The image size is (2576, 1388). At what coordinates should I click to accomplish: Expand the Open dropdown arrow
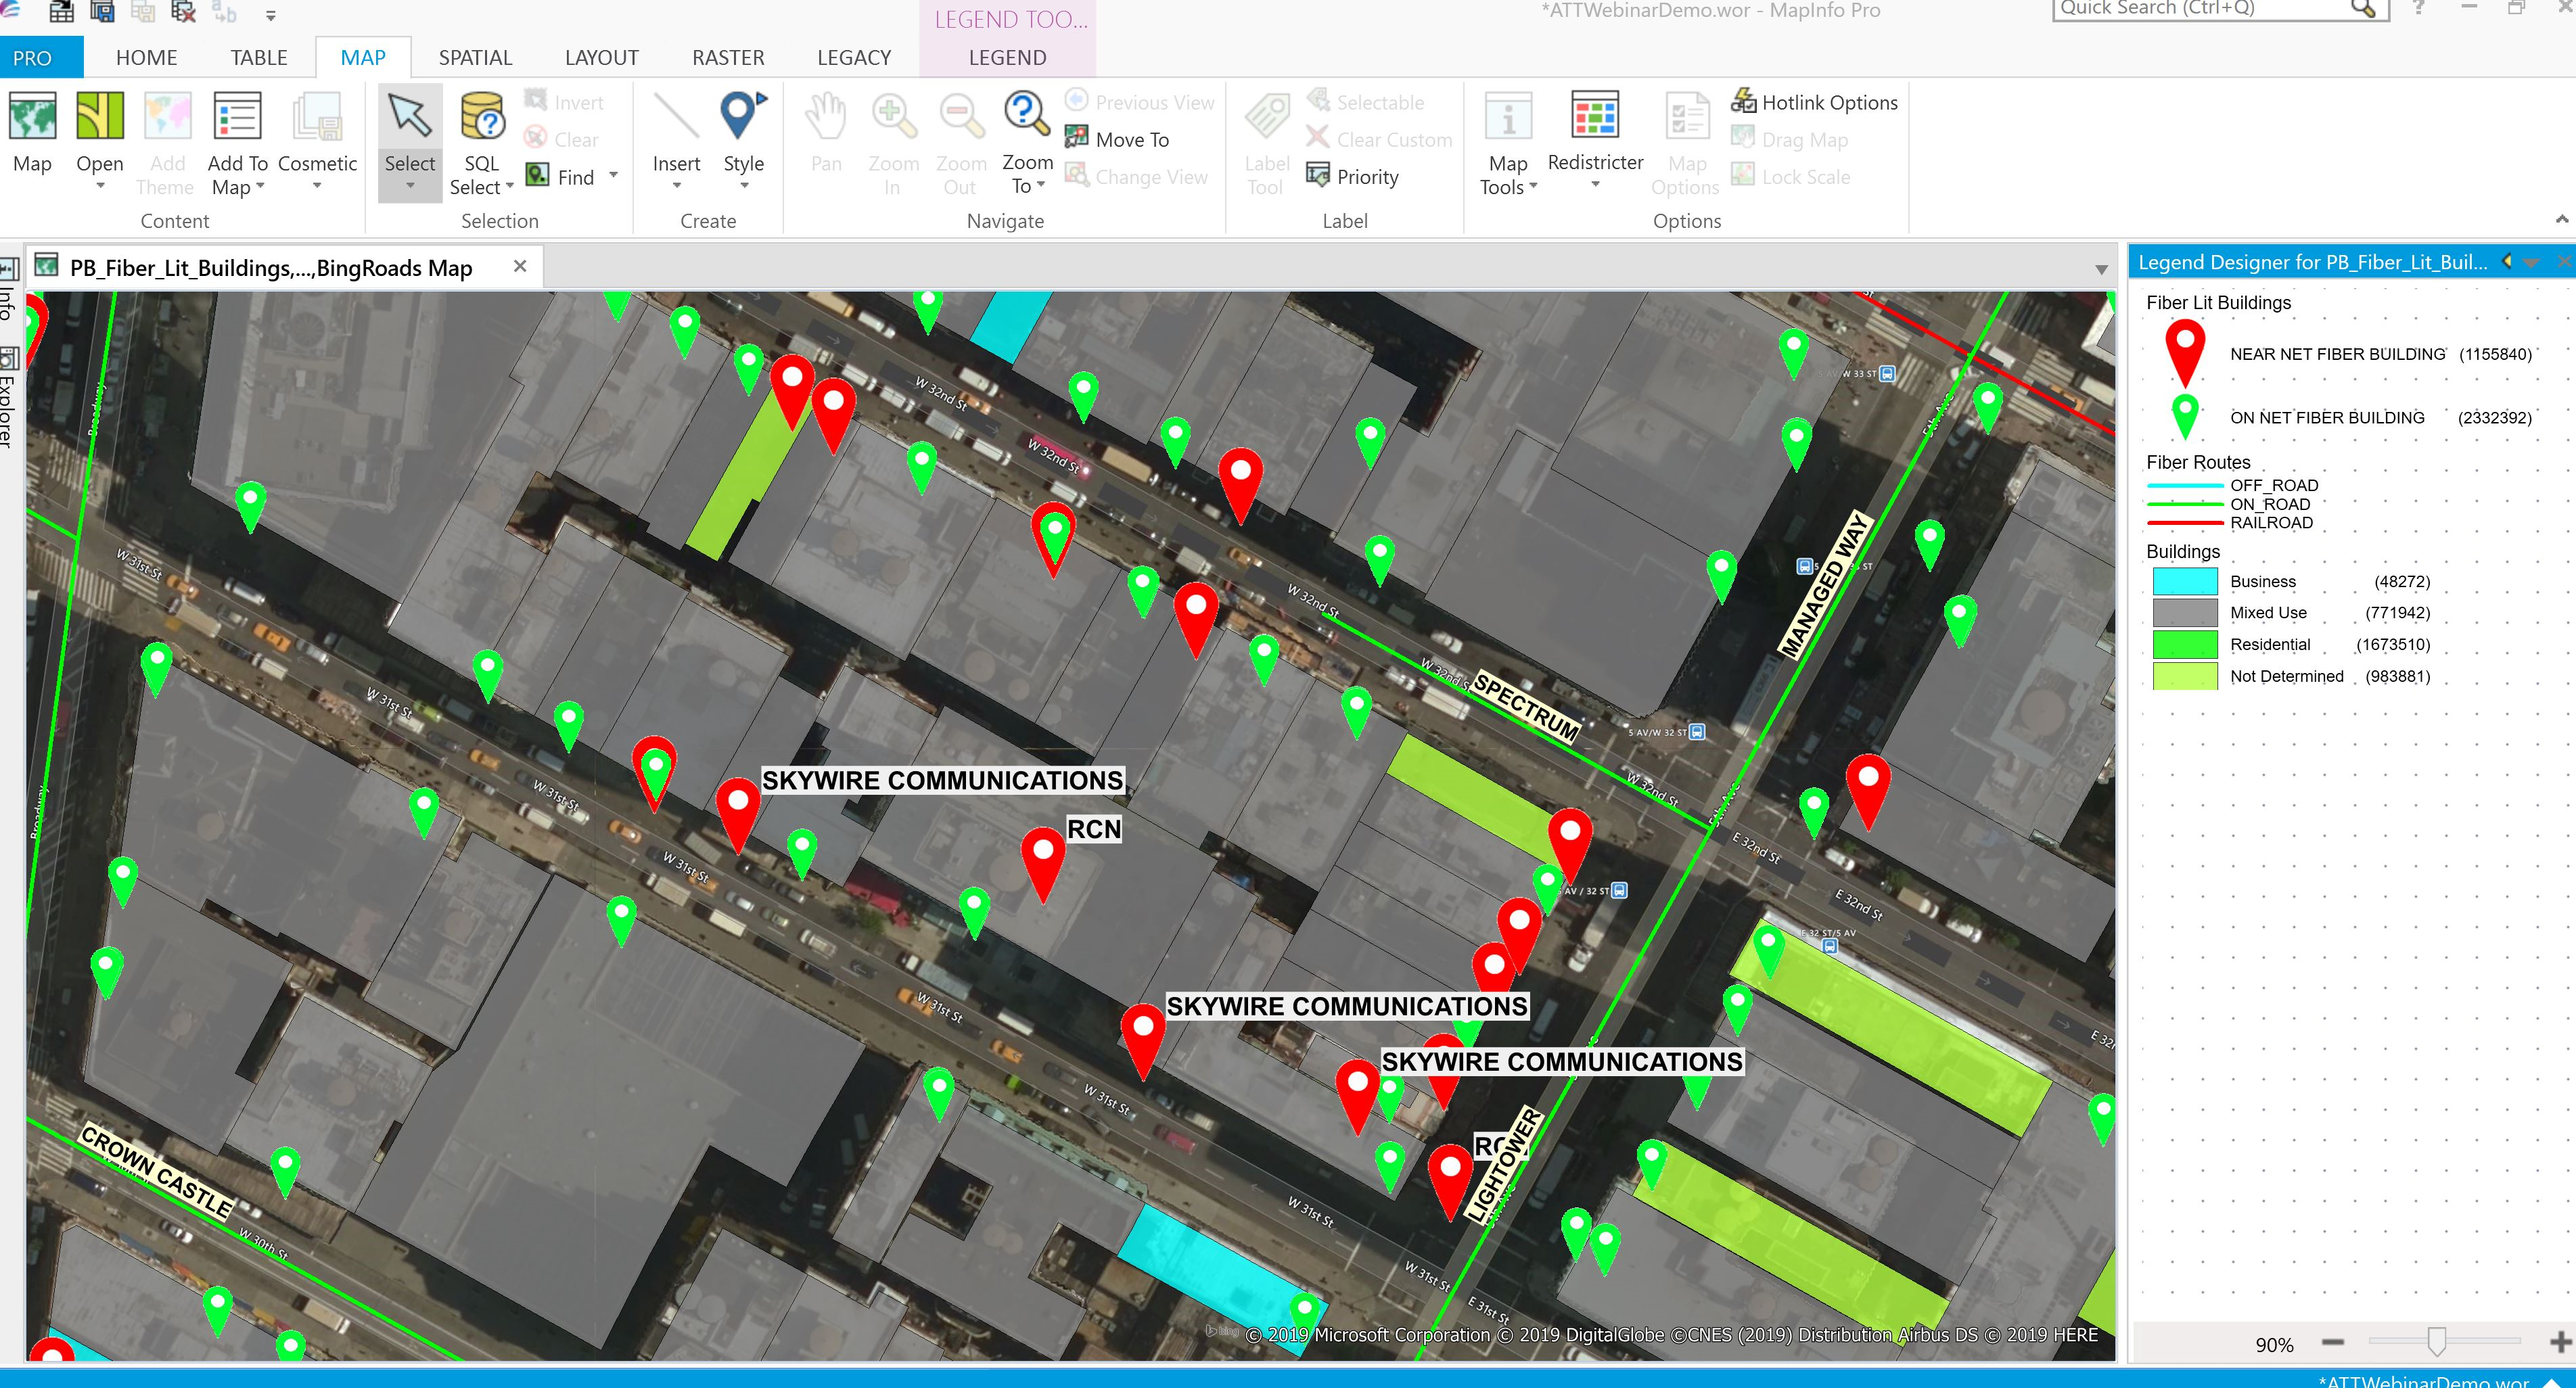[x=100, y=186]
